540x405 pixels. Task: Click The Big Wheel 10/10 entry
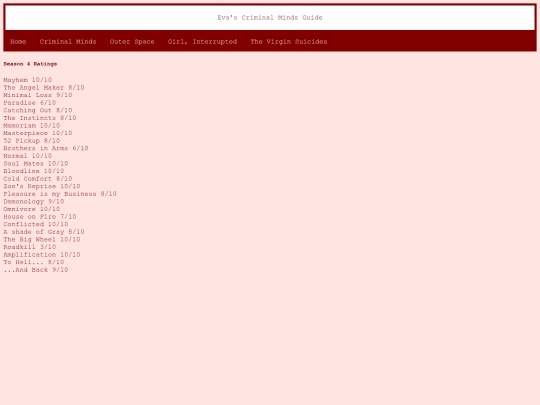coord(42,239)
